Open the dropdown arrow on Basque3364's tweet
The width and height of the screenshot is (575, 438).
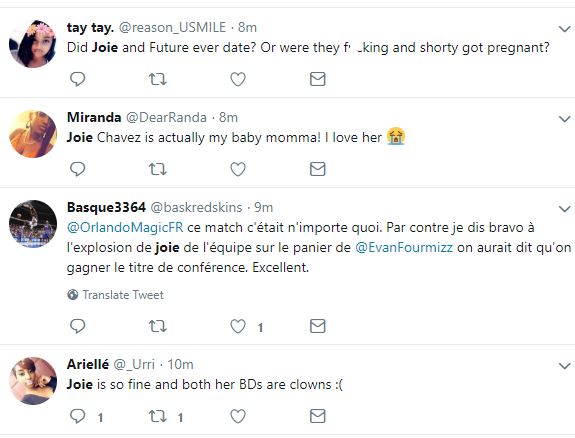564,209
